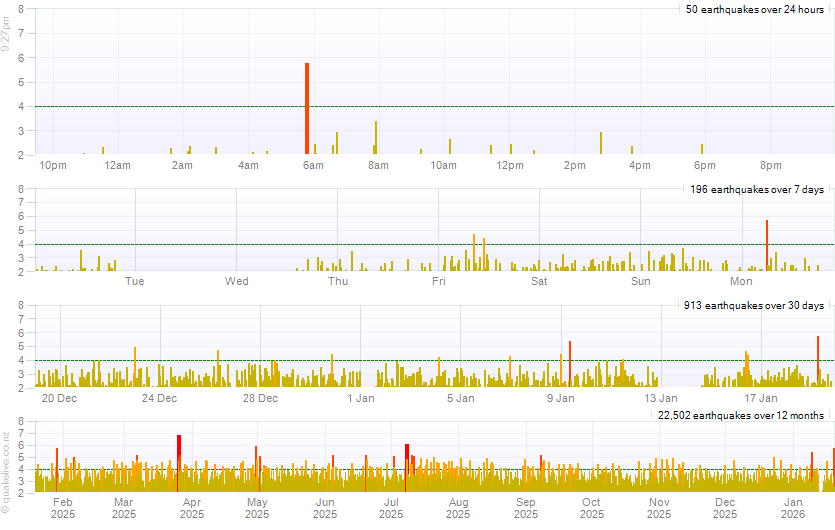Click the Fri axis label
Viewport: 835px width, 530px height.
pyautogui.click(x=438, y=281)
